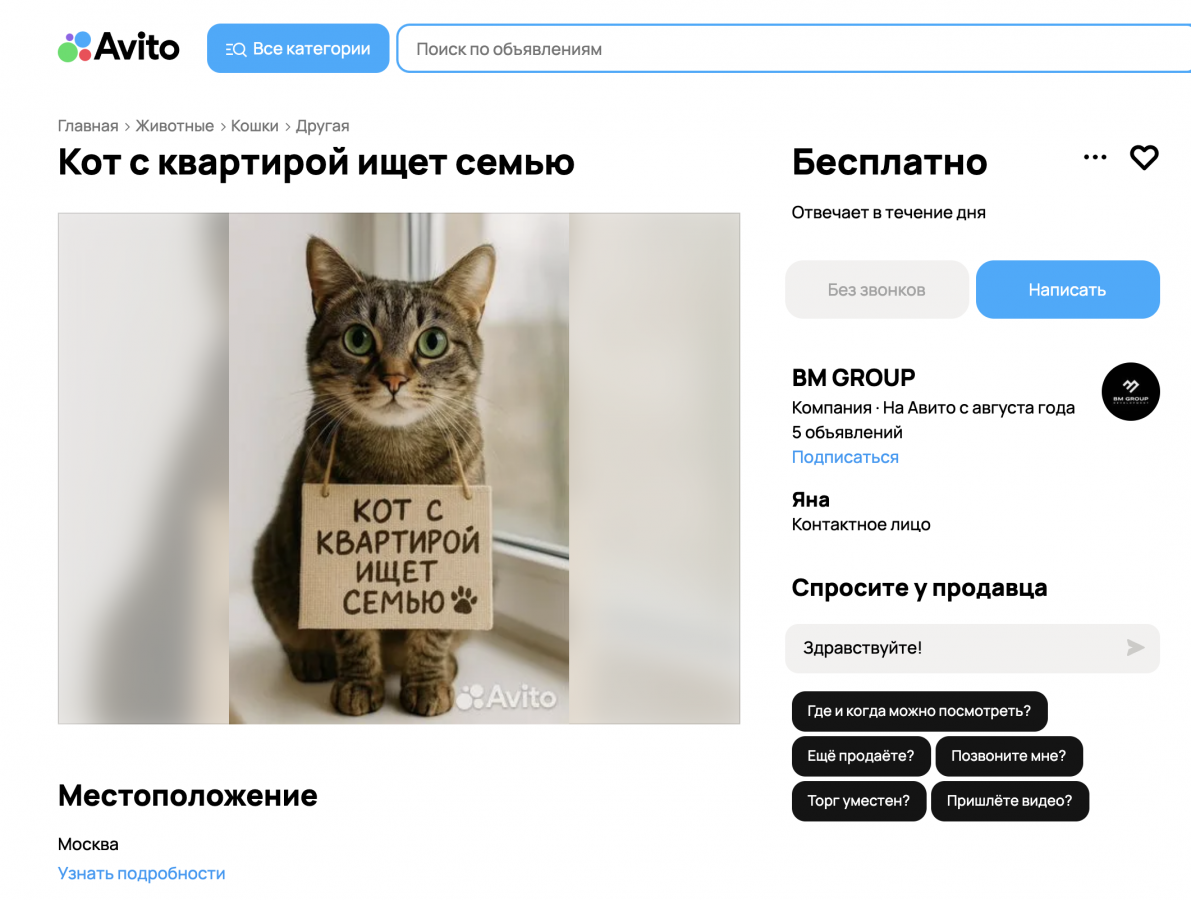Open the Все категории menu

298,49
